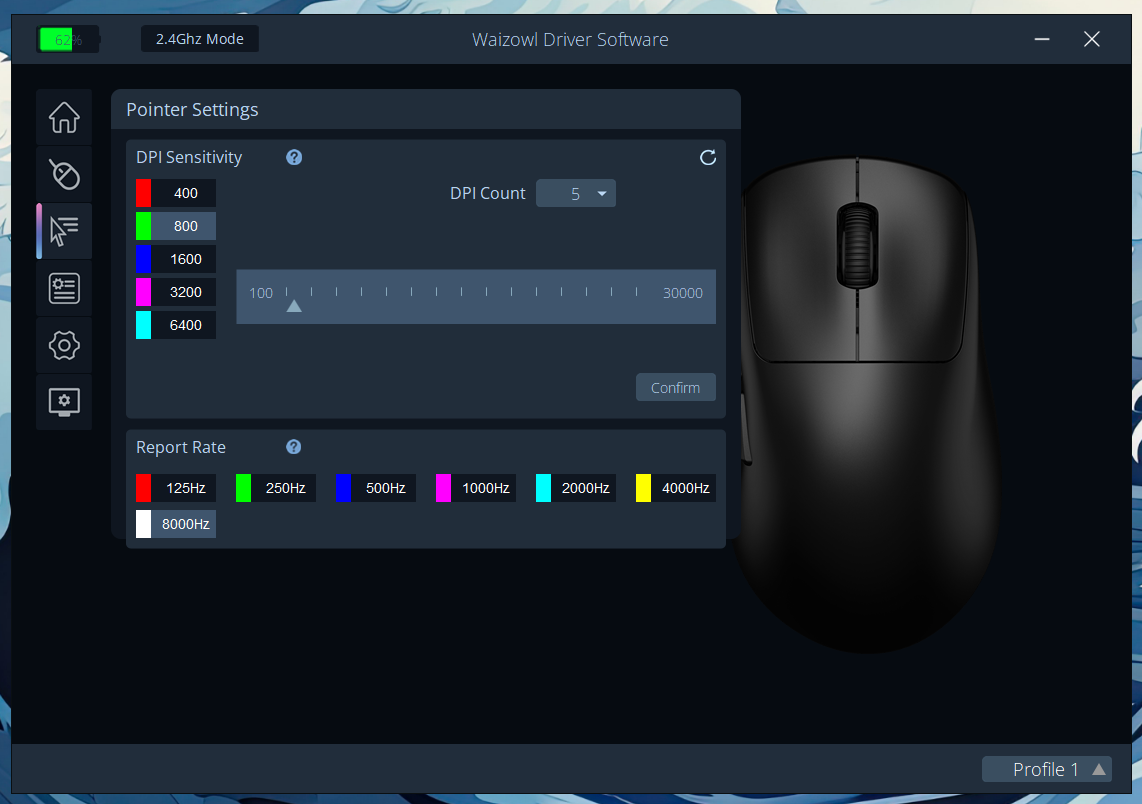Open the macro list sidebar icon
The height and width of the screenshot is (804, 1142).
tap(64, 288)
